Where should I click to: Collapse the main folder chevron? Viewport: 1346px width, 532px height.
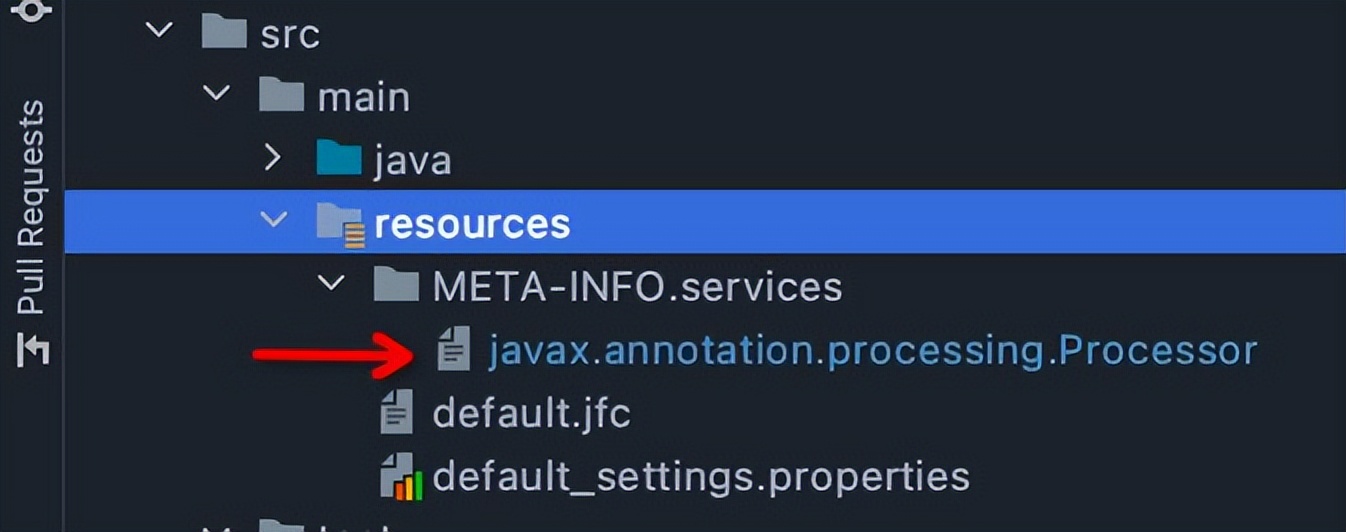point(216,93)
